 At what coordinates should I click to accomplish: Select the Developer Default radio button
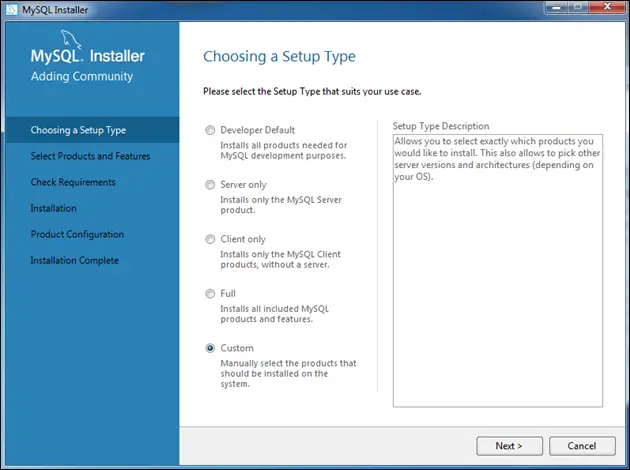tap(210, 130)
